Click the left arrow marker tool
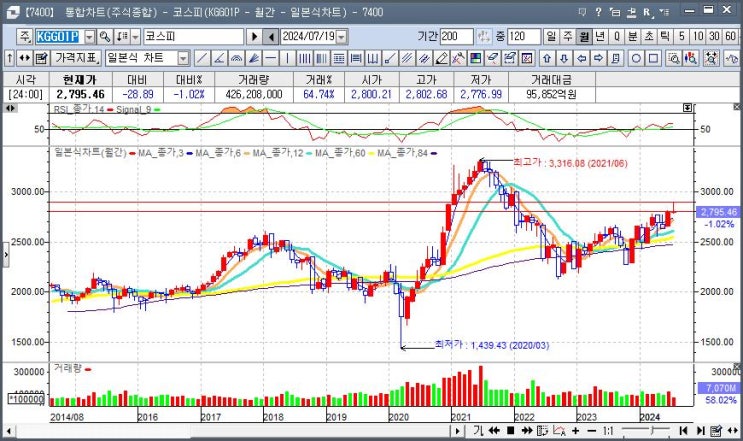The width and height of the screenshot is (743, 441). (581, 58)
